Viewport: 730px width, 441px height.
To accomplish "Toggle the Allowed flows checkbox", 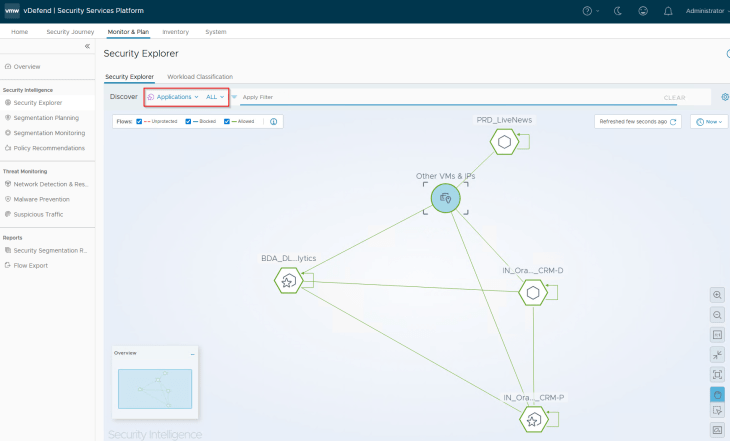I will coord(228,121).
